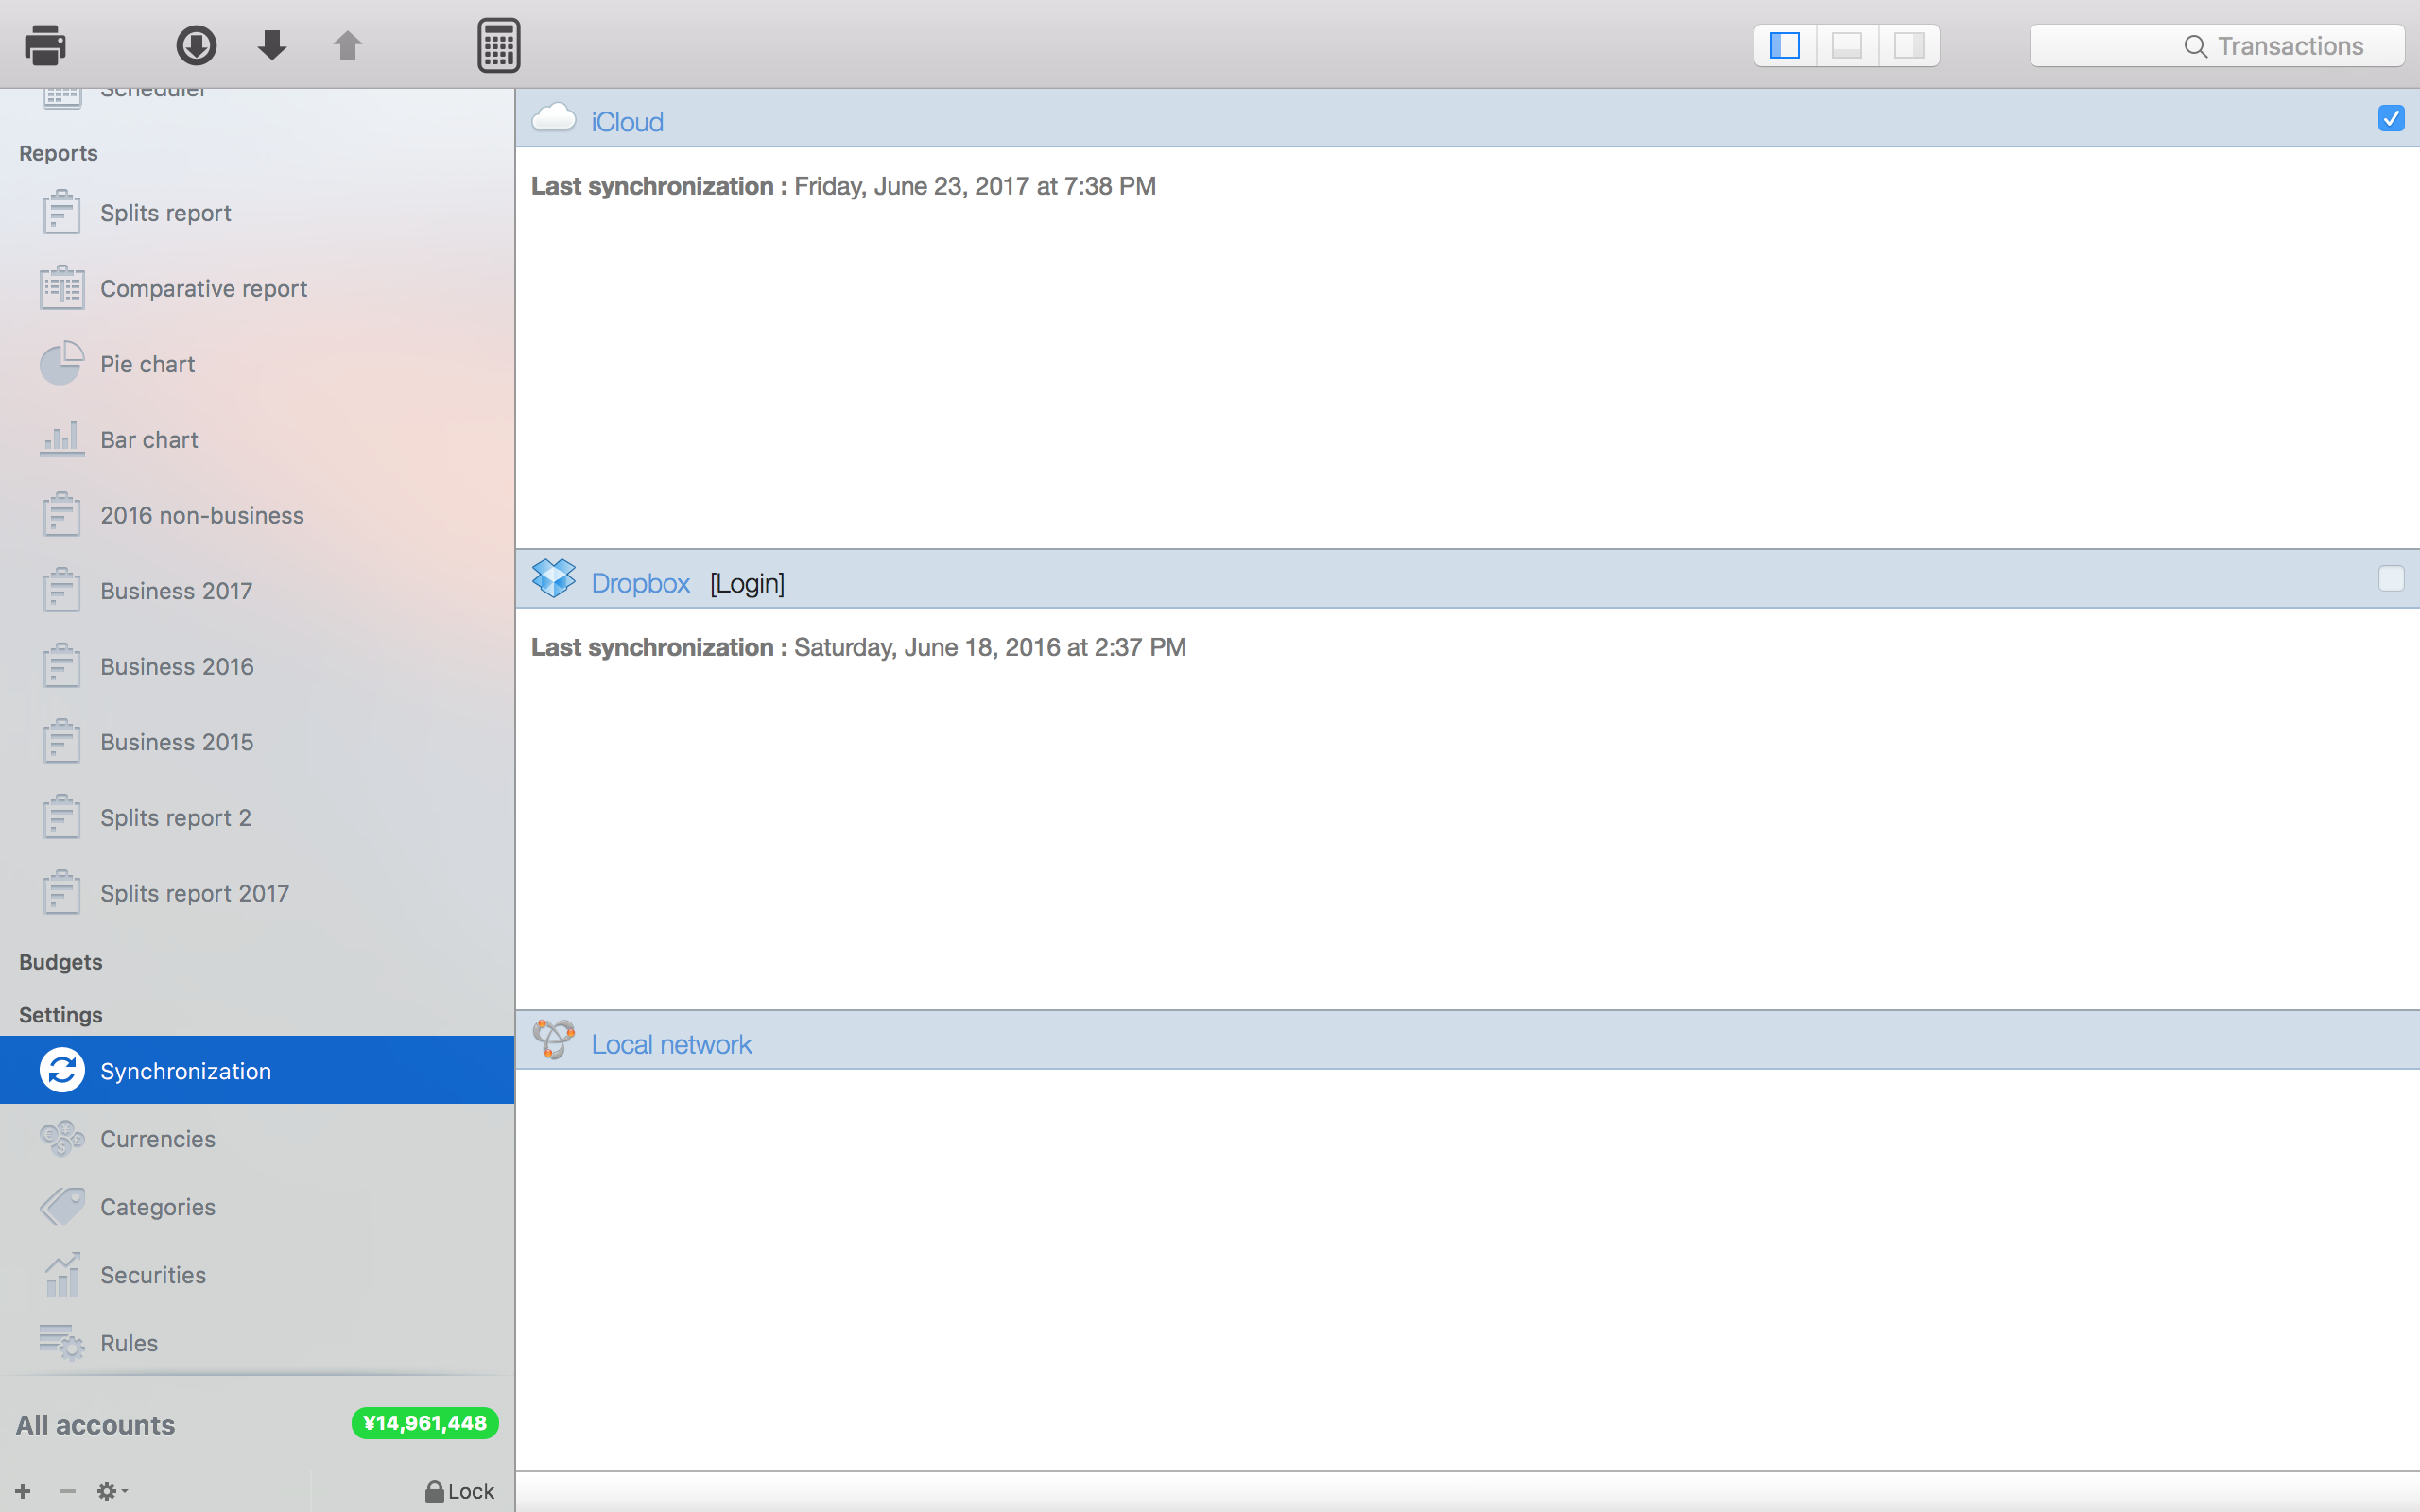Viewport: 2420px width, 1512px height.
Task: Toggle the left sidebar panel view button
Action: click(1784, 46)
